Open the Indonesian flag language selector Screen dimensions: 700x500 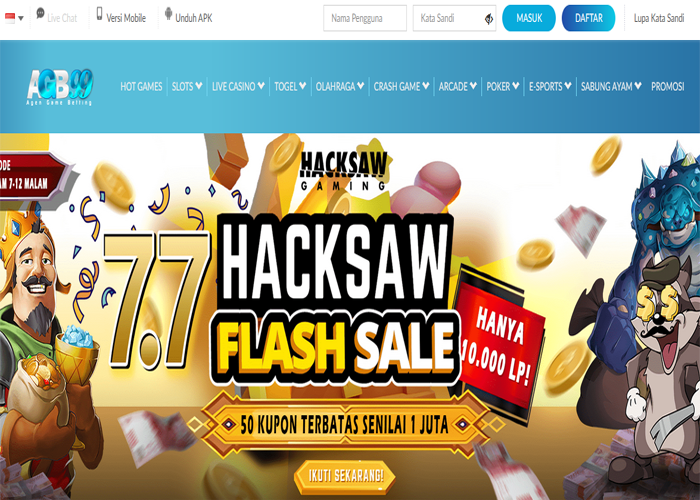tap(14, 18)
